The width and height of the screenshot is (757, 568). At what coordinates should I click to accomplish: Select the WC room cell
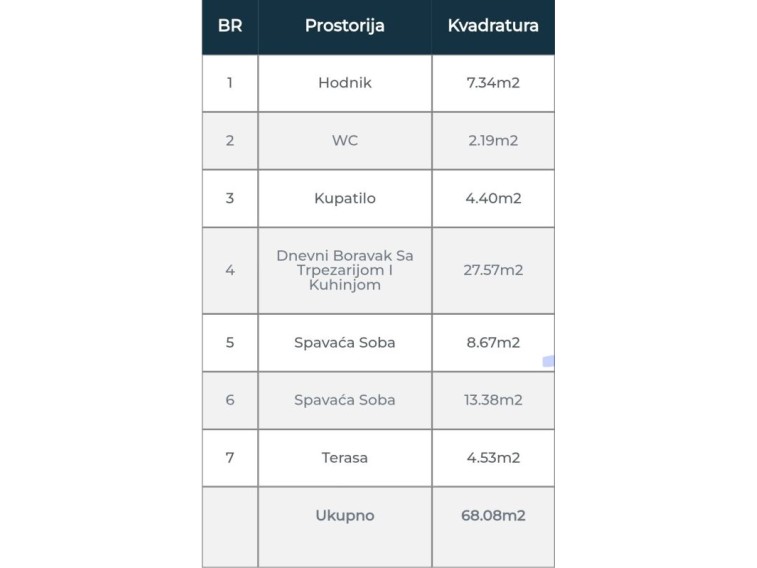[x=344, y=141]
